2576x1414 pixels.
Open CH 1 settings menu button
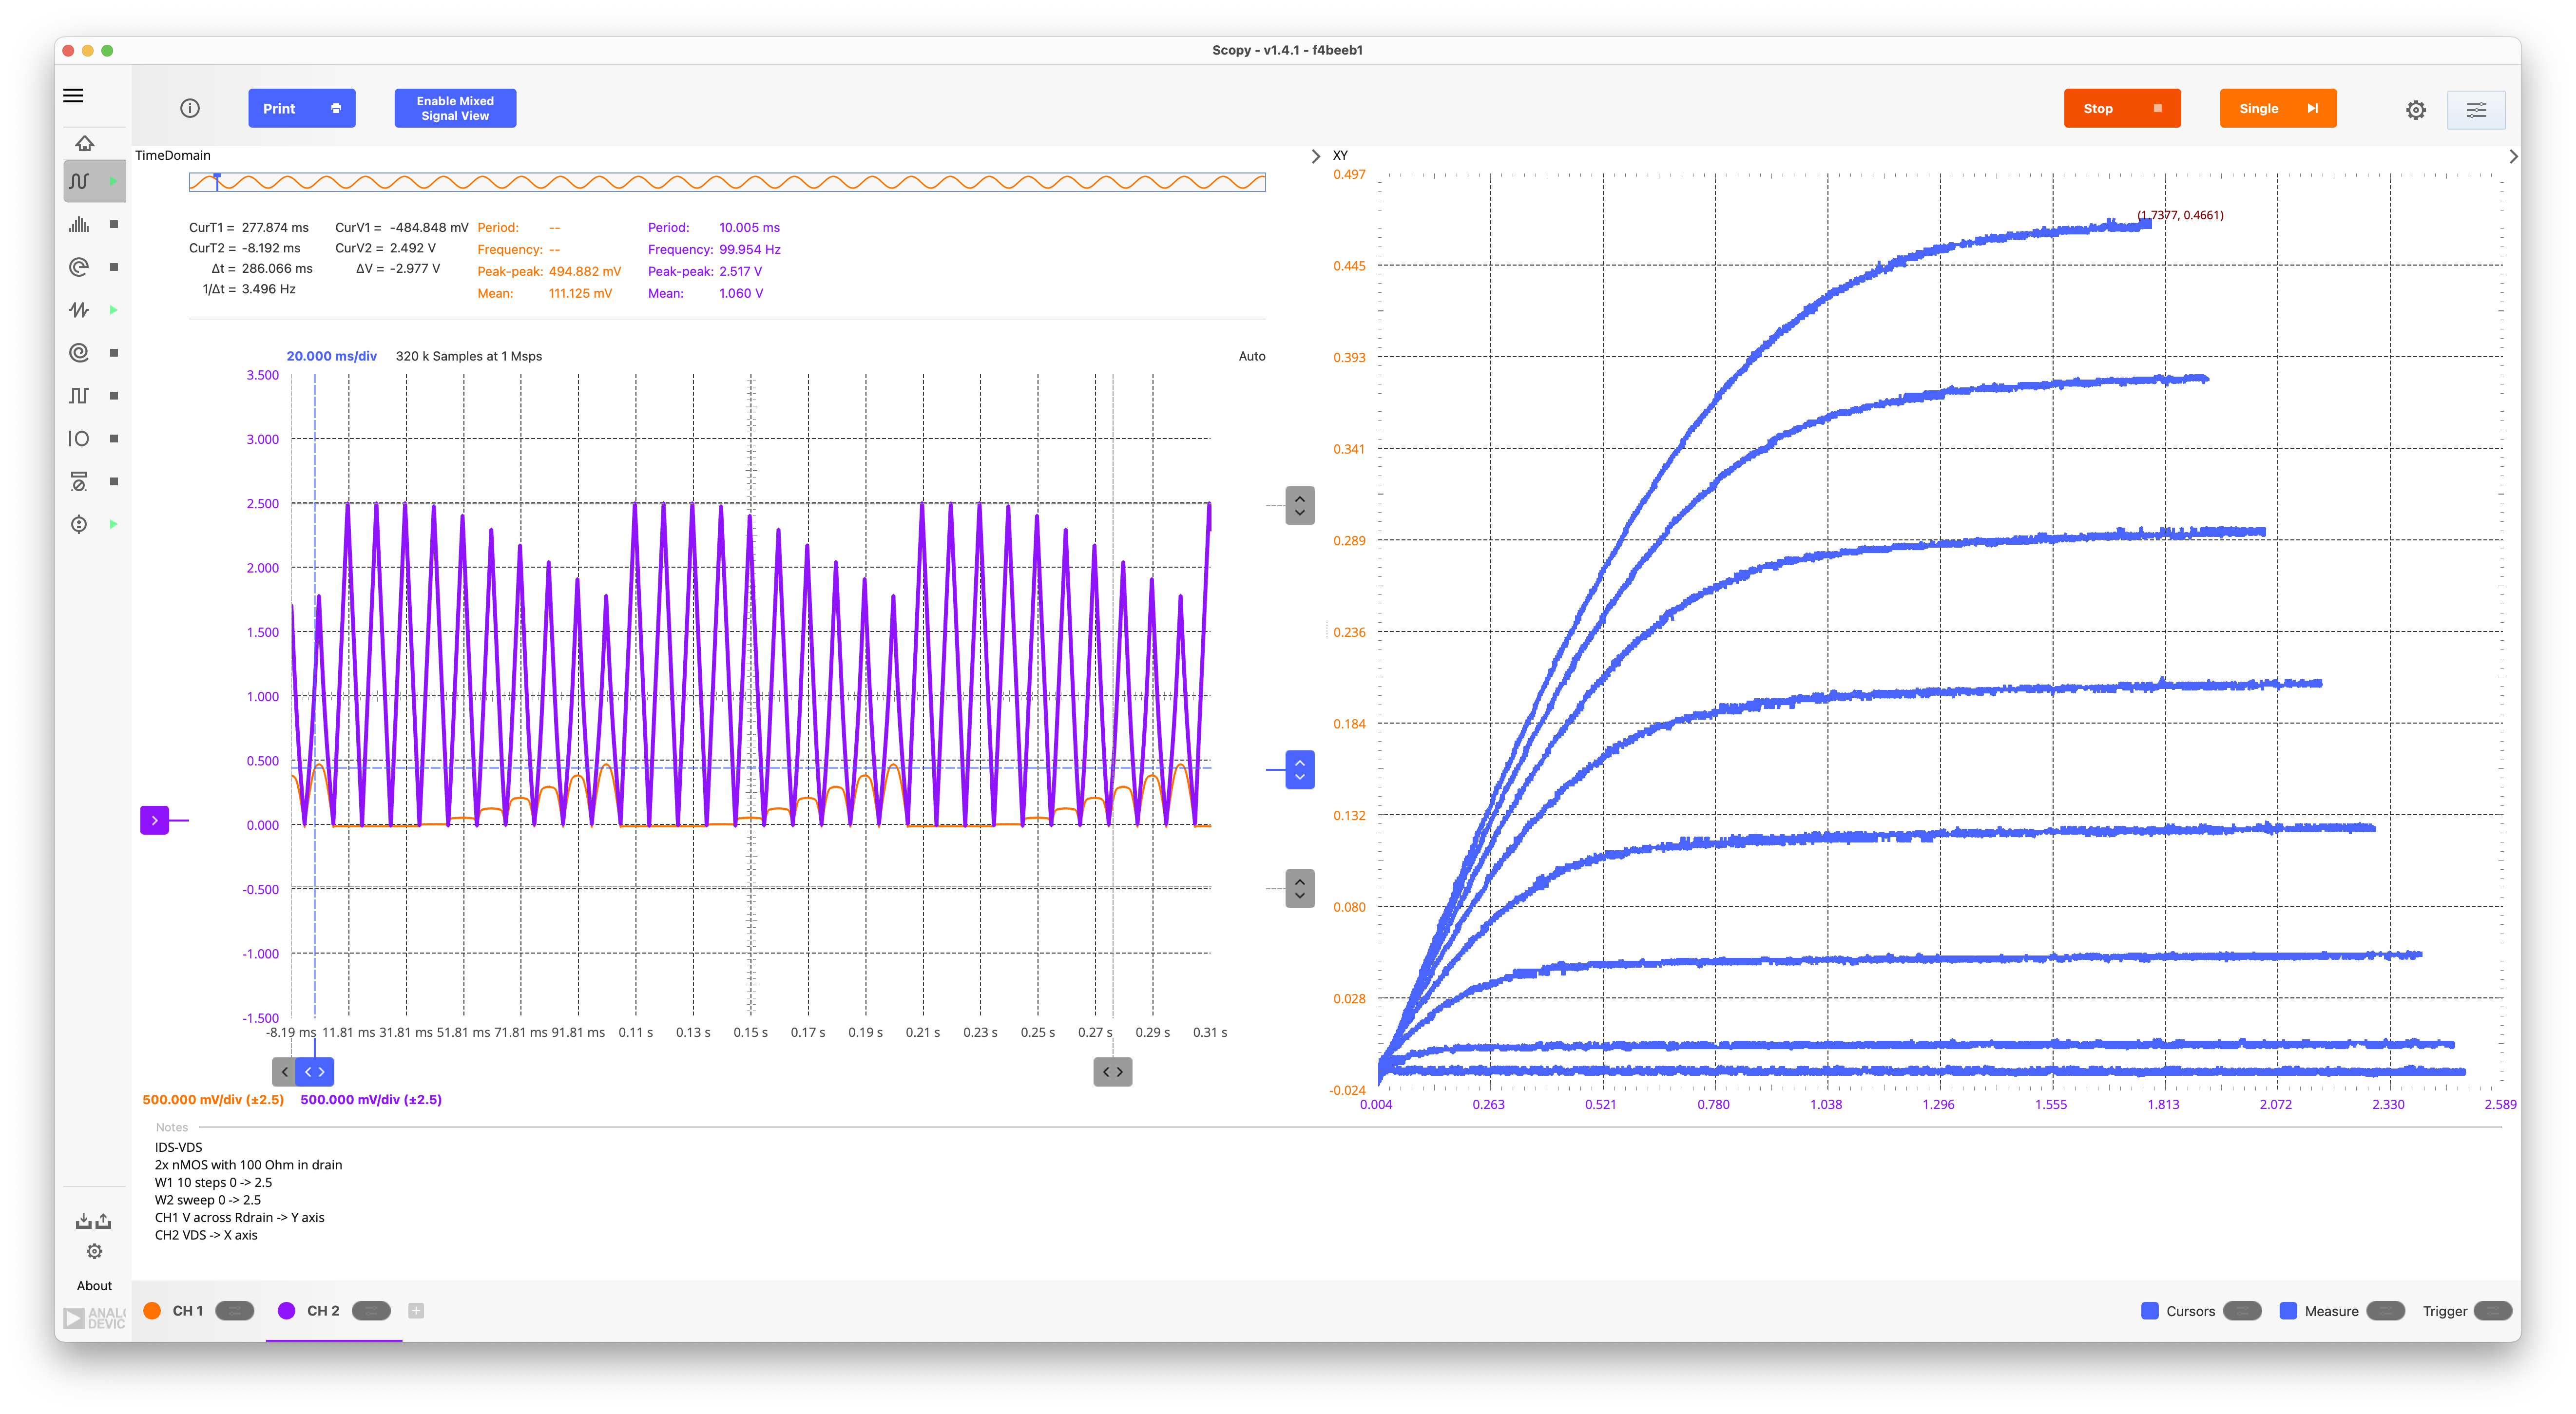click(x=235, y=1311)
